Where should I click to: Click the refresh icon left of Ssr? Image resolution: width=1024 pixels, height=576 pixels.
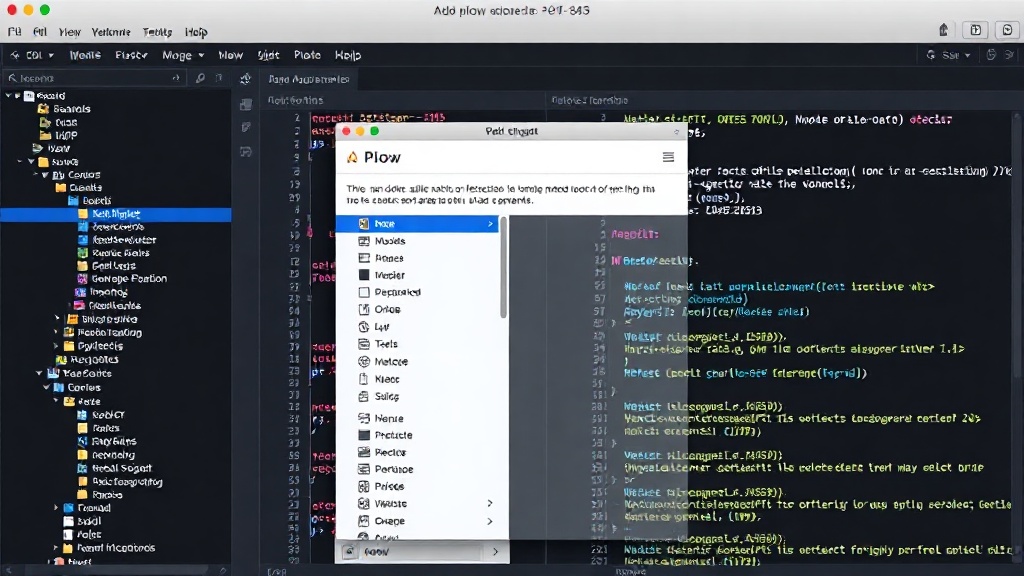click(x=931, y=56)
